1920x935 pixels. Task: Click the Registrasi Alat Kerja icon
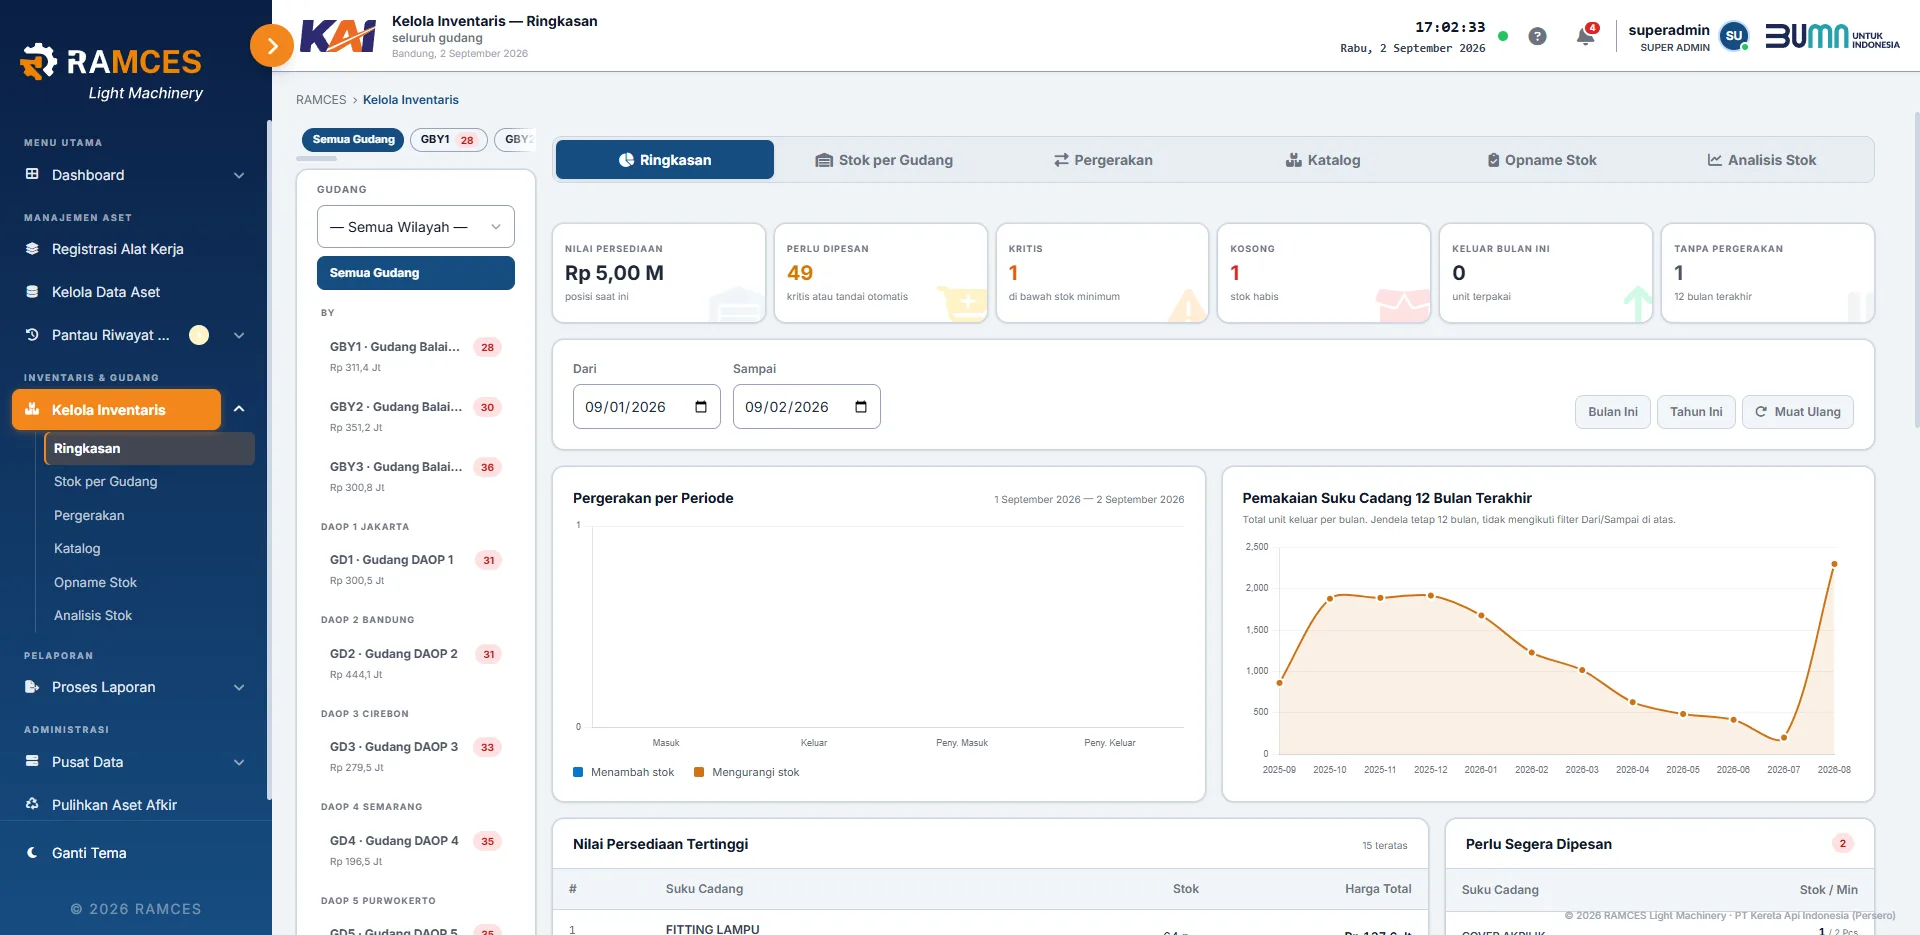(32, 249)
